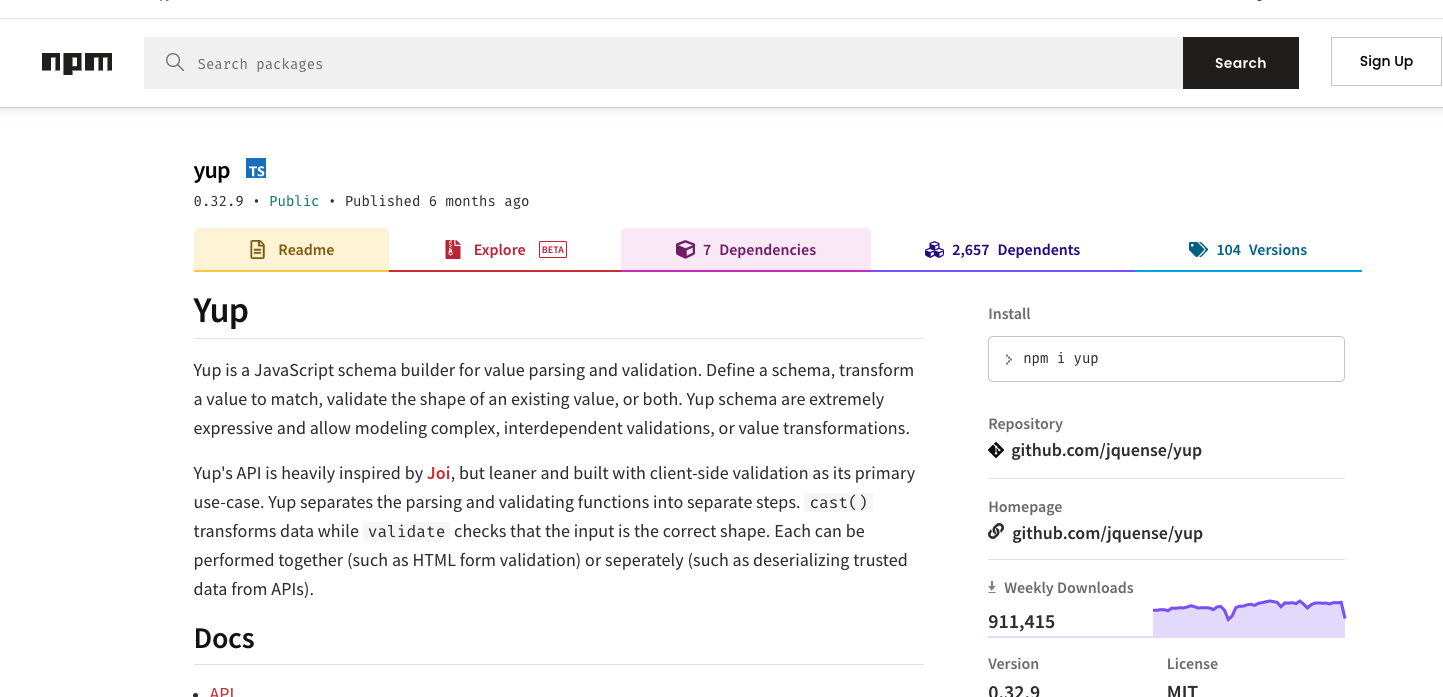Click the yup package title

point(212,171)
